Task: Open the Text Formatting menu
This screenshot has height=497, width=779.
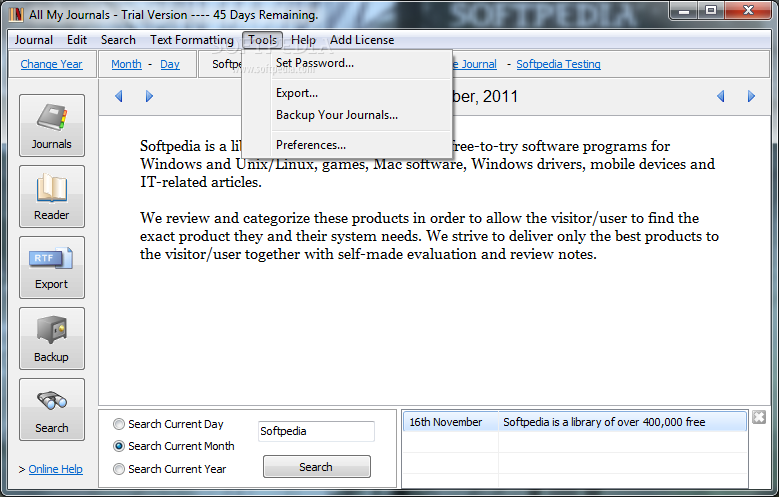Action: click(192, 40)
